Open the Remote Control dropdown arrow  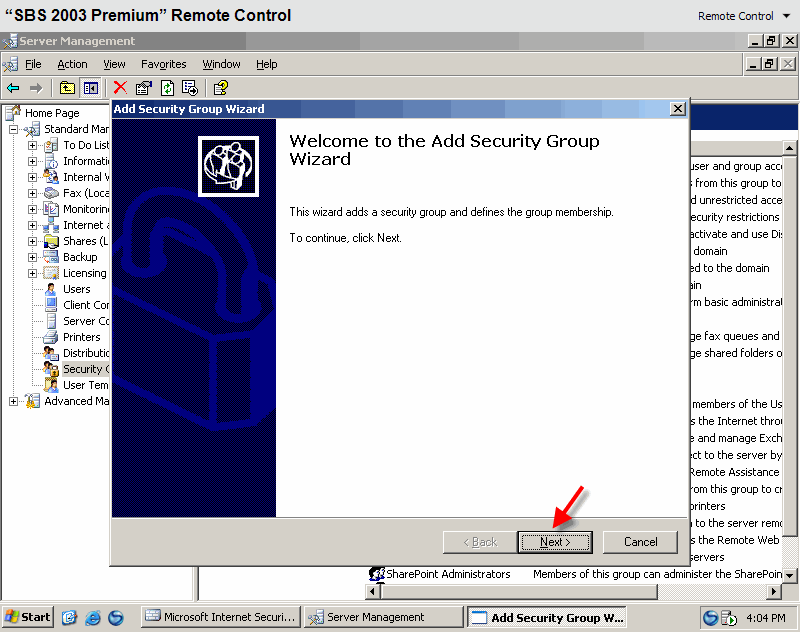pyautogui.click(x=786, y=16)
